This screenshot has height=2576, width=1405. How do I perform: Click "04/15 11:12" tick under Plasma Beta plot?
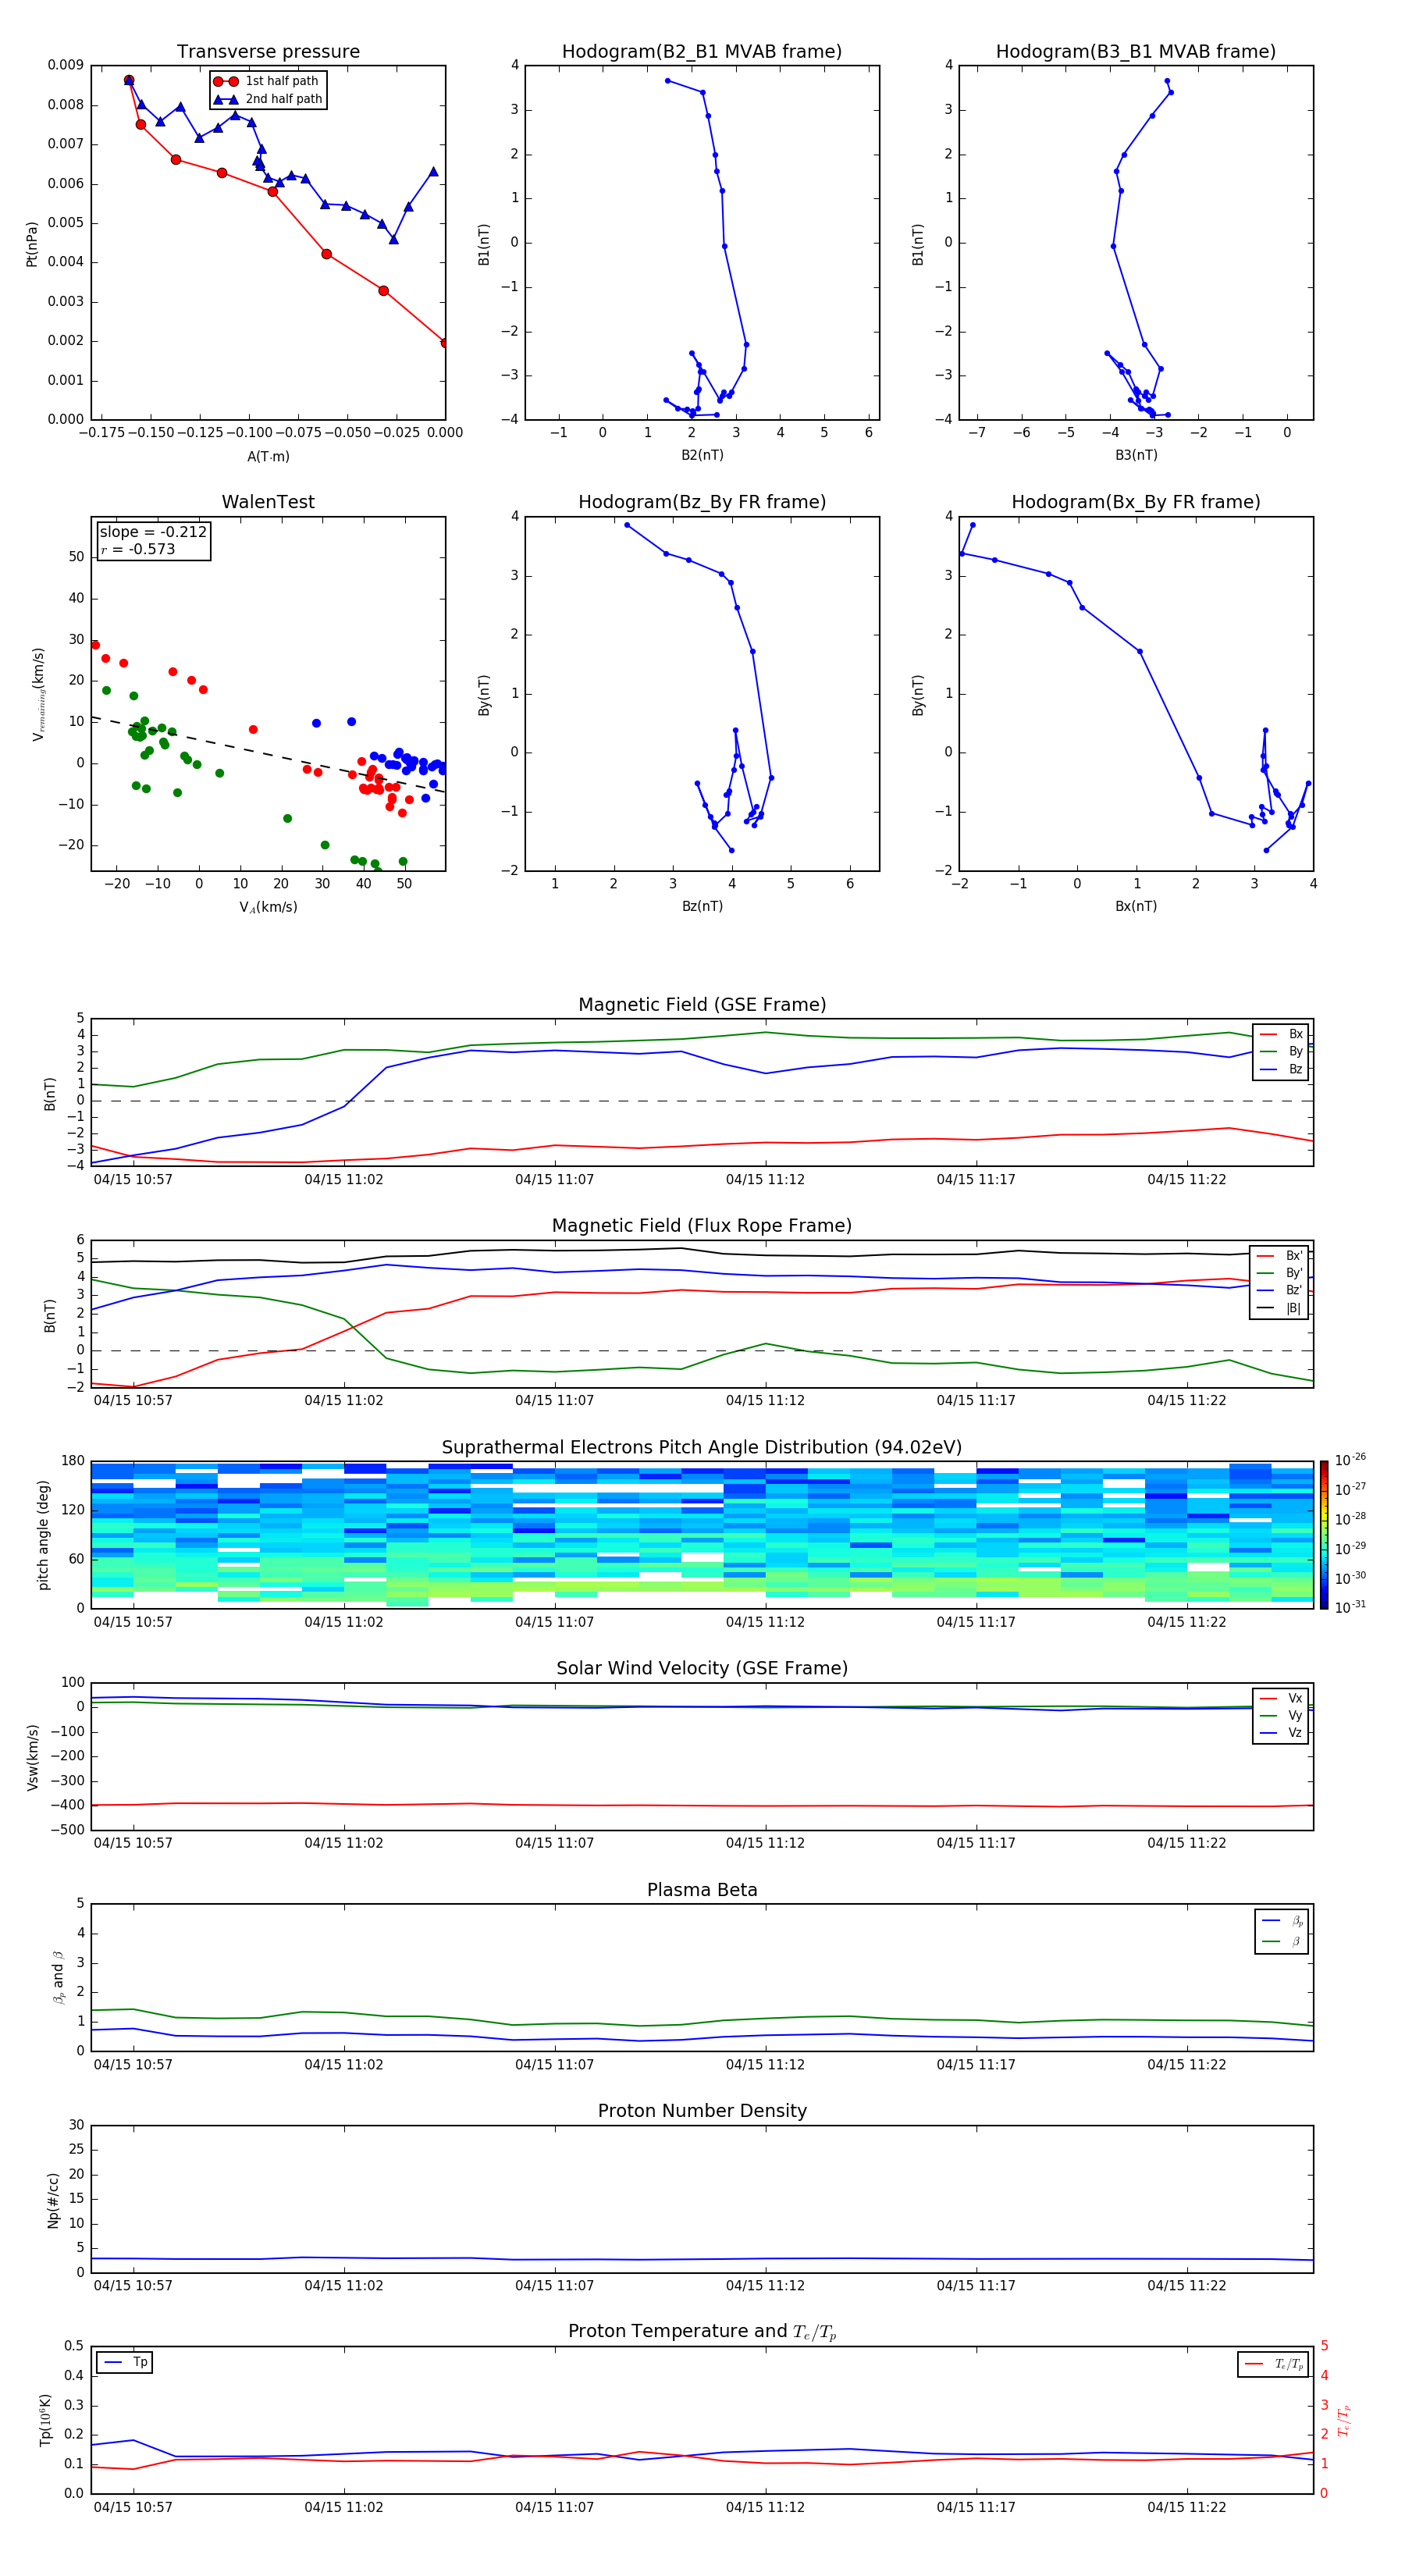[765, 2064]
